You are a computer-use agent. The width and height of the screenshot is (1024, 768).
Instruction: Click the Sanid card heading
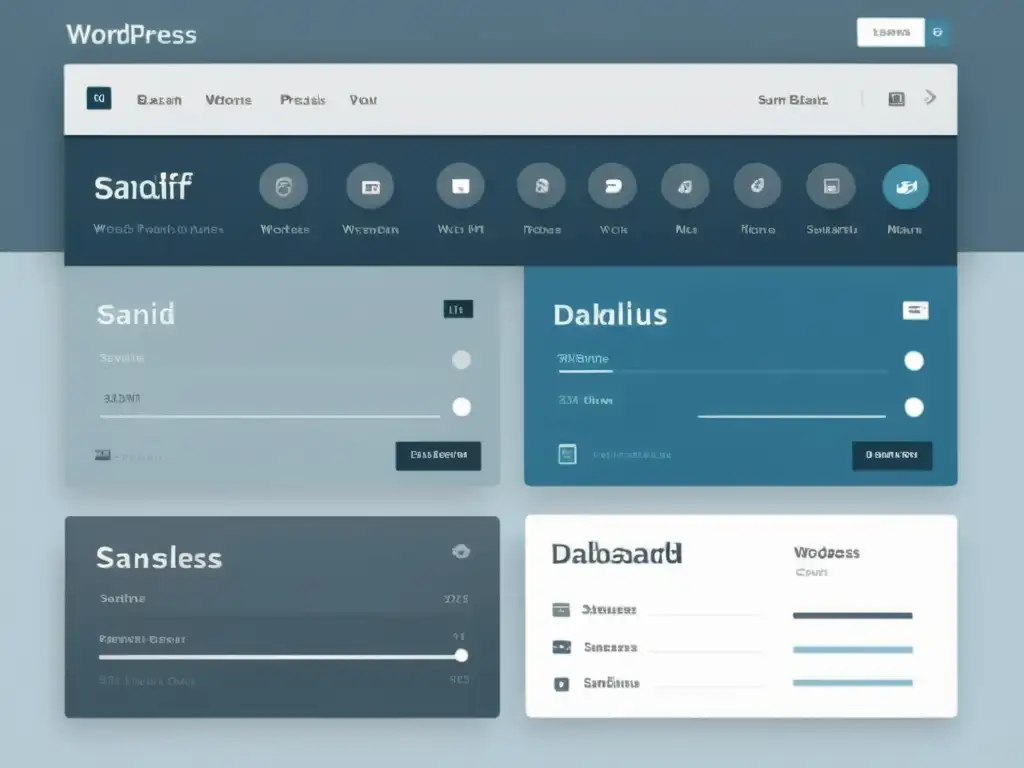(x=136, y=314)
